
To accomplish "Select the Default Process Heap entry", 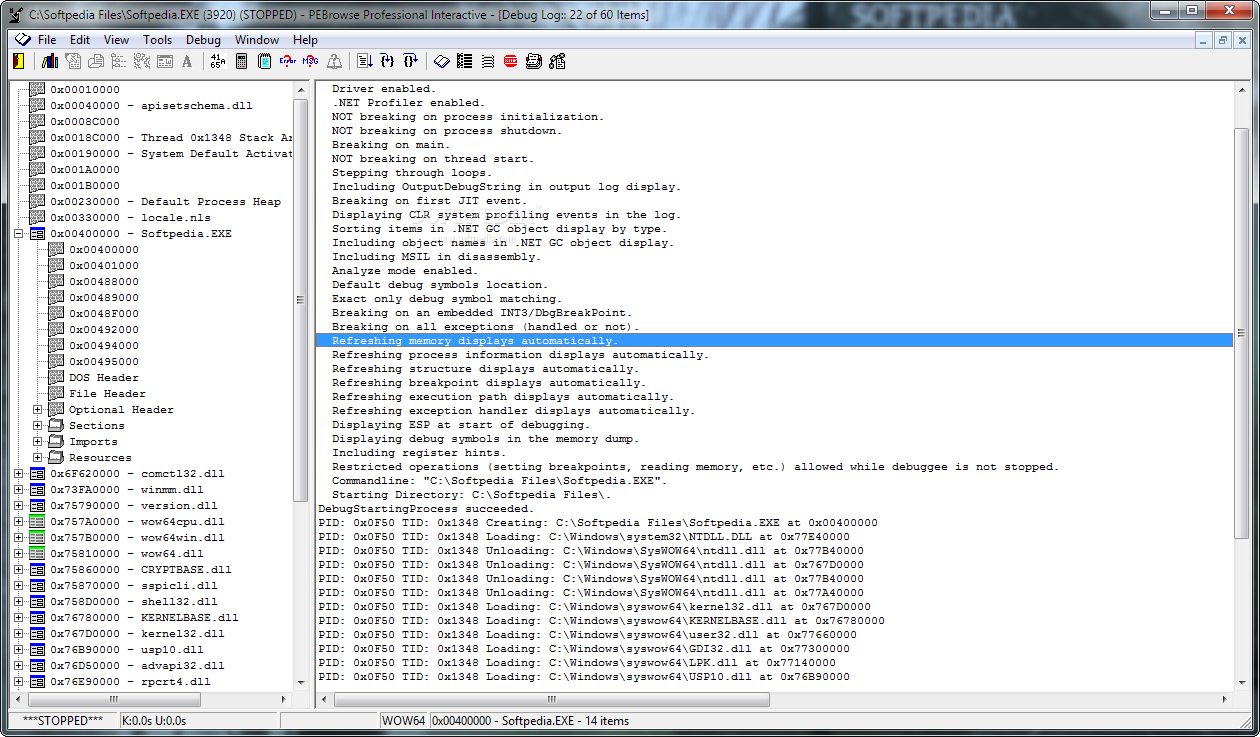I will click(x=166, y=201).
